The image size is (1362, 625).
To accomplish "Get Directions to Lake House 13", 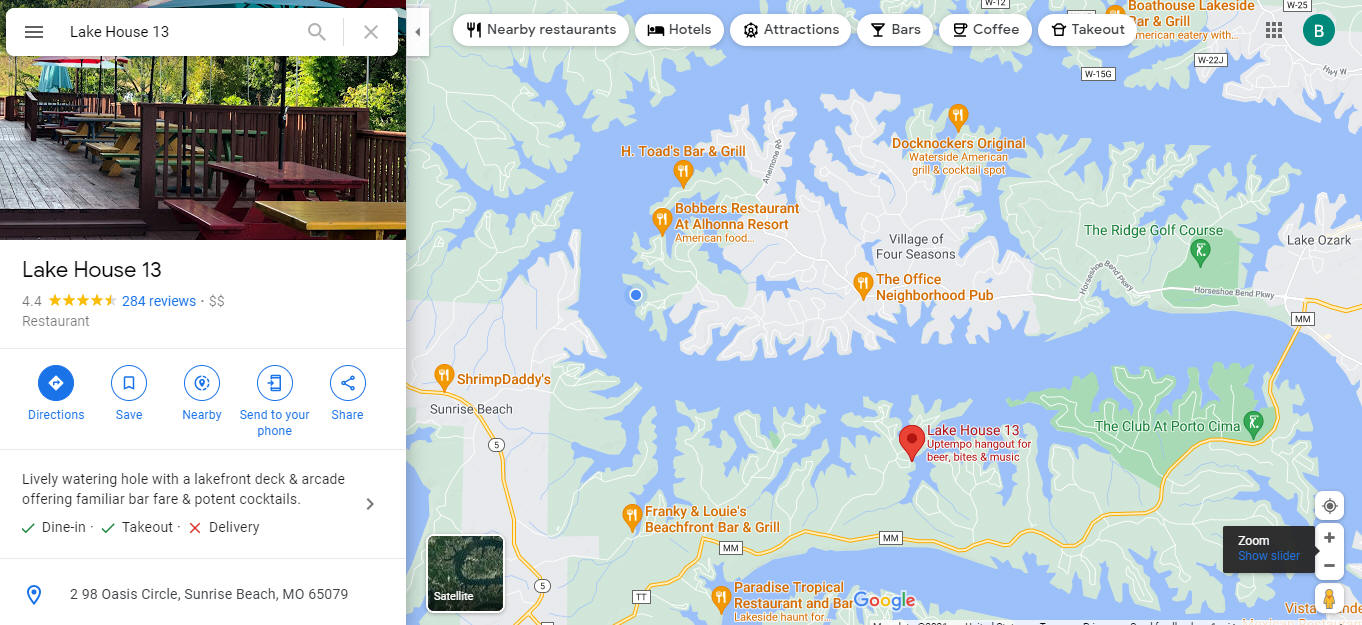I will (56, 383).
